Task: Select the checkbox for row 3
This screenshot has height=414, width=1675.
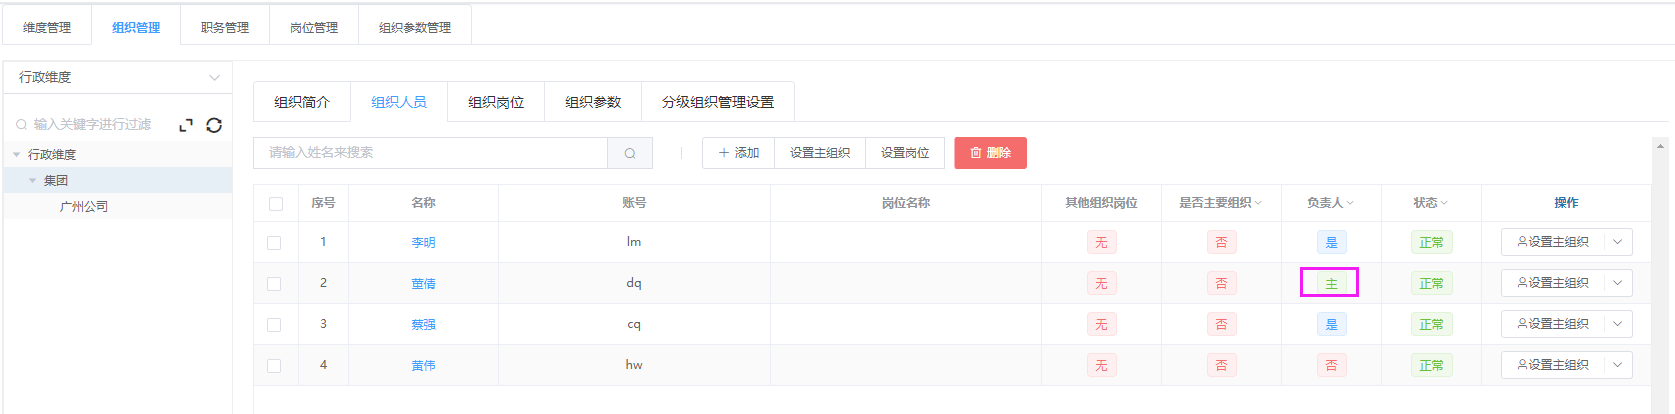Action: [274, 324]
